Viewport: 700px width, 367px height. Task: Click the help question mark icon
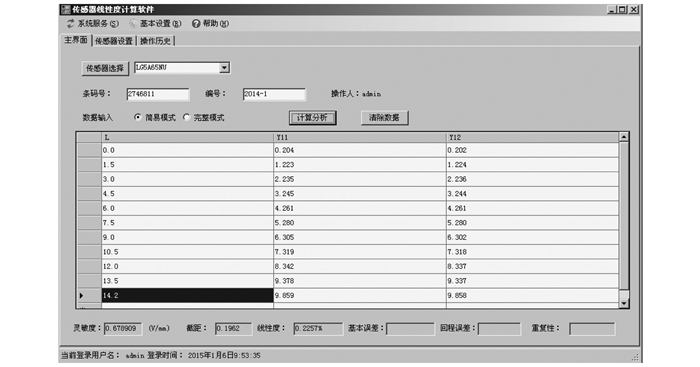(196, 24)
